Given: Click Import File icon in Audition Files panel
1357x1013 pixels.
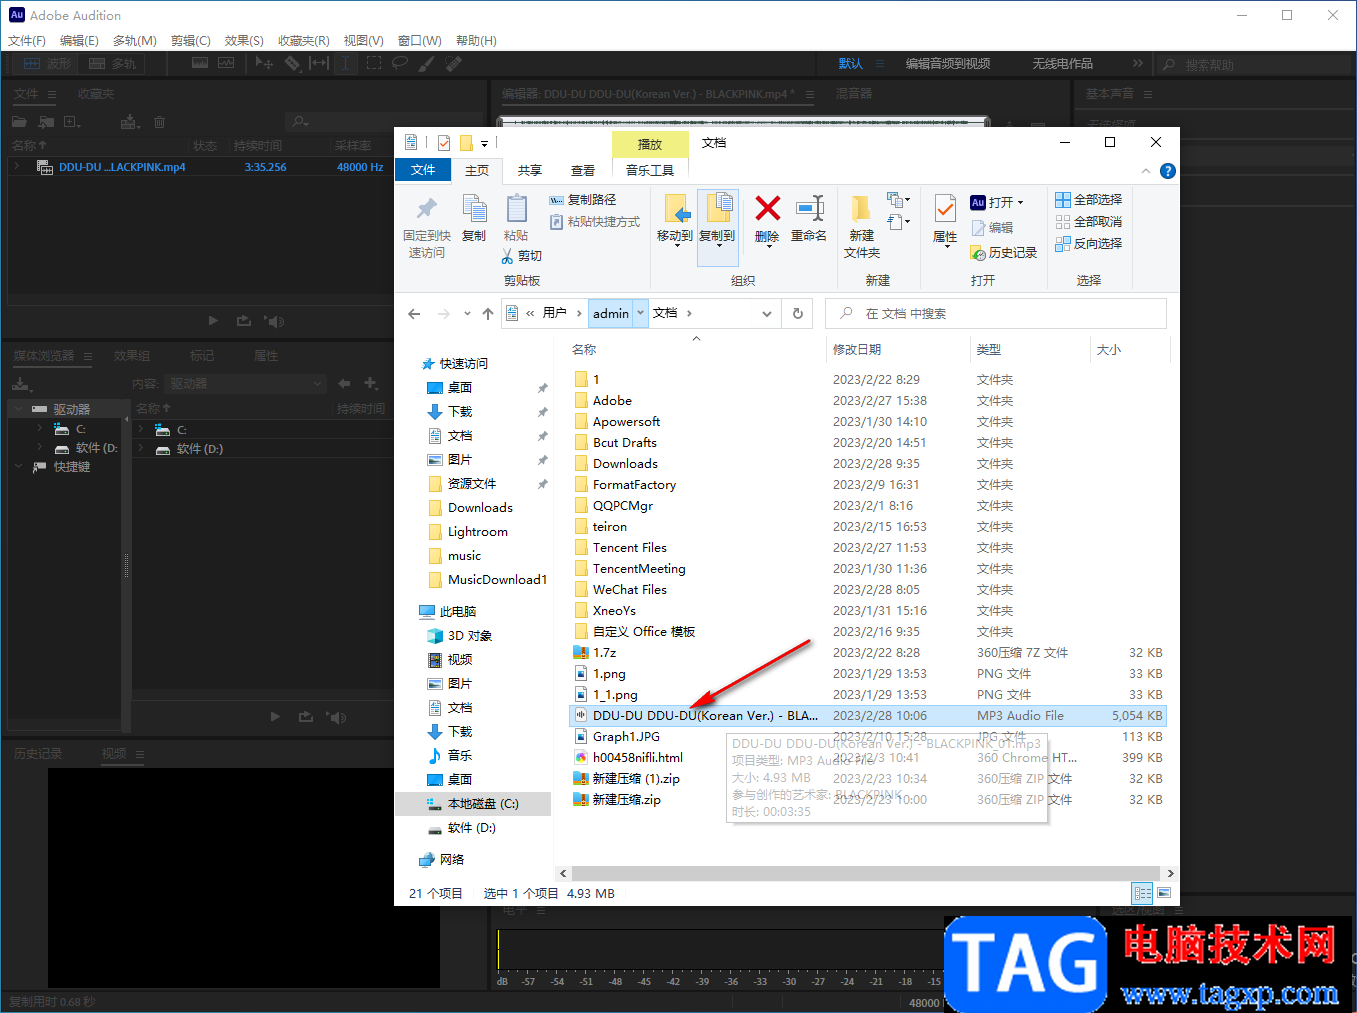Looking at the screenshot, I should pyautogui.click(x=46, y=122).
